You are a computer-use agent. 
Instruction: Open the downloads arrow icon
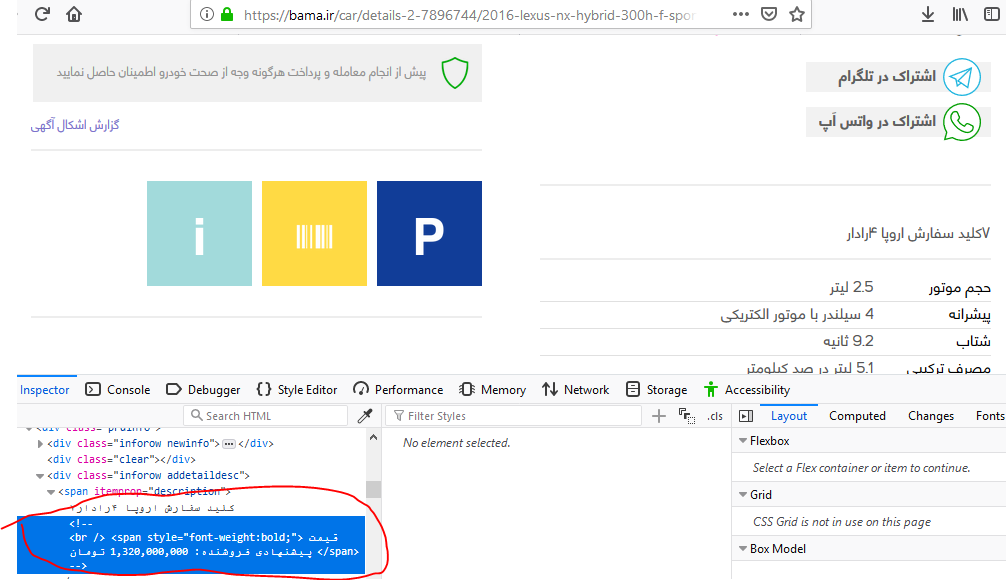[x=928, y=14]
